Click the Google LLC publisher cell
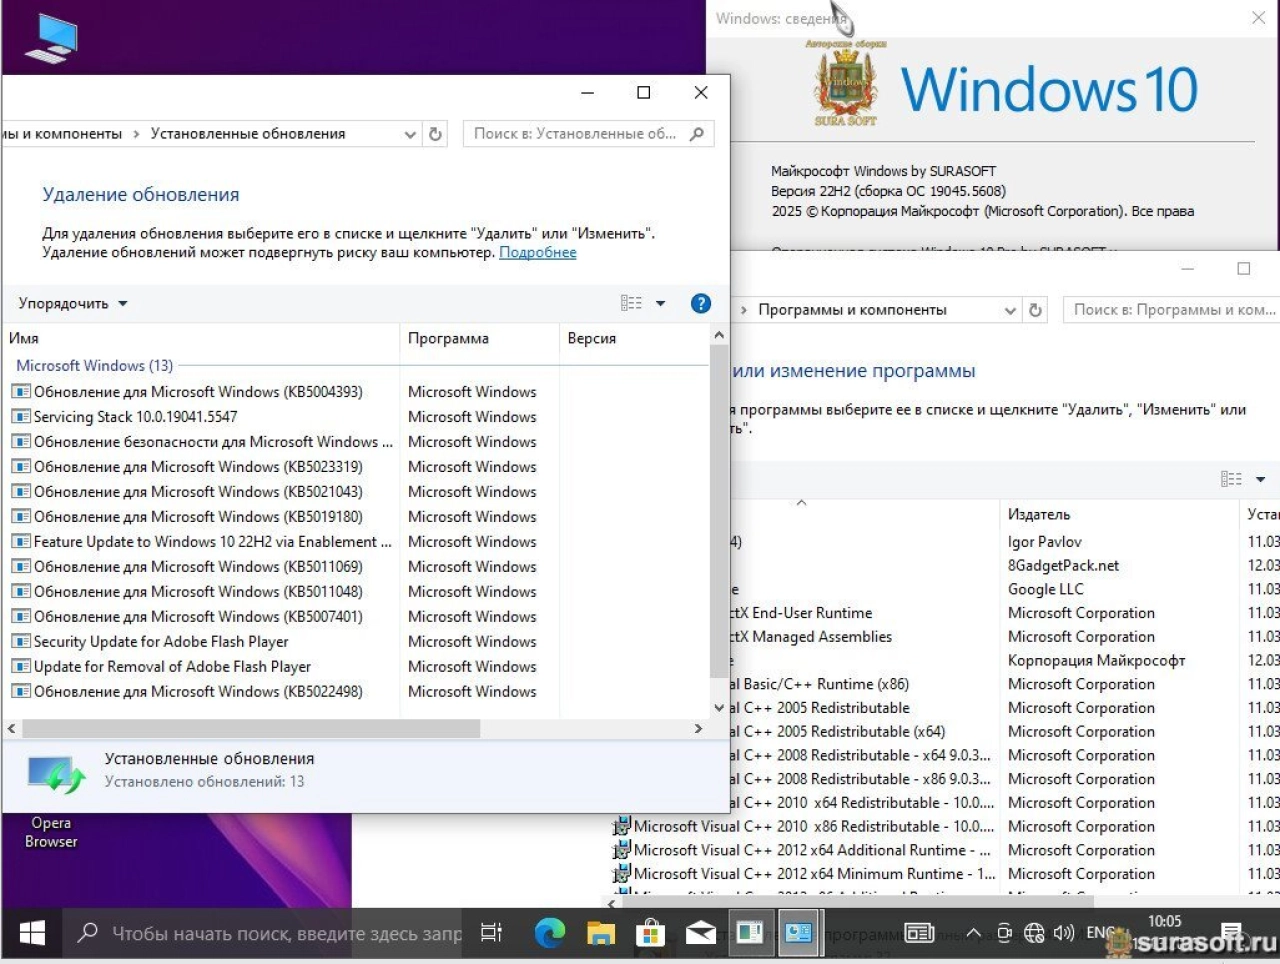 click(1045, 589)
